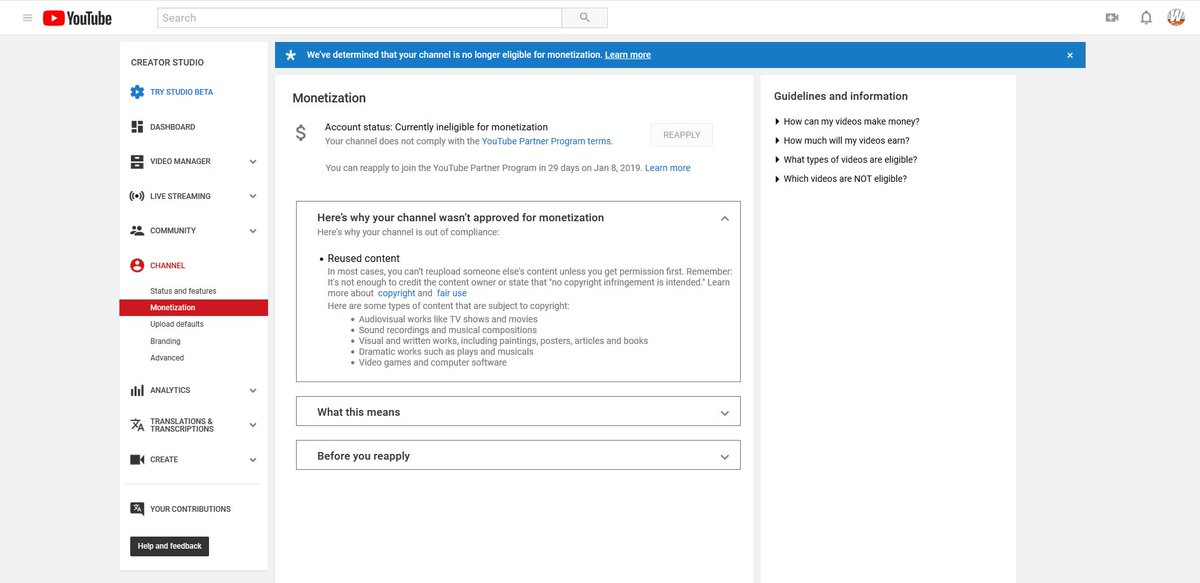Dismiss the blue monetization banner
The width and height of the screenshot is (1200, 583).
(1070, 55)
